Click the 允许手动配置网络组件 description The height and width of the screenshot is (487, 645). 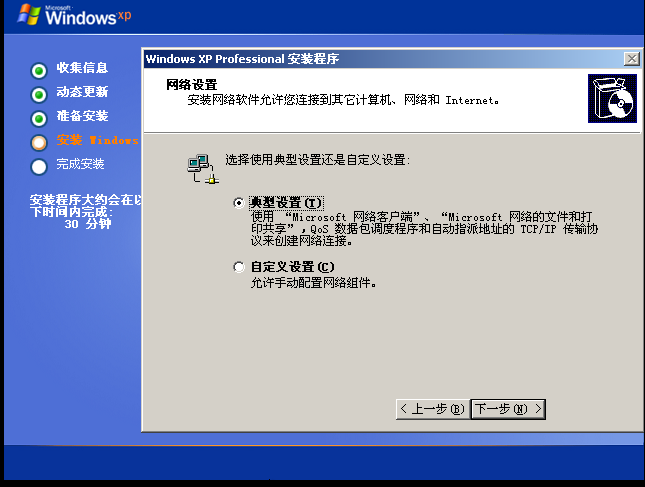pos(313,283)
